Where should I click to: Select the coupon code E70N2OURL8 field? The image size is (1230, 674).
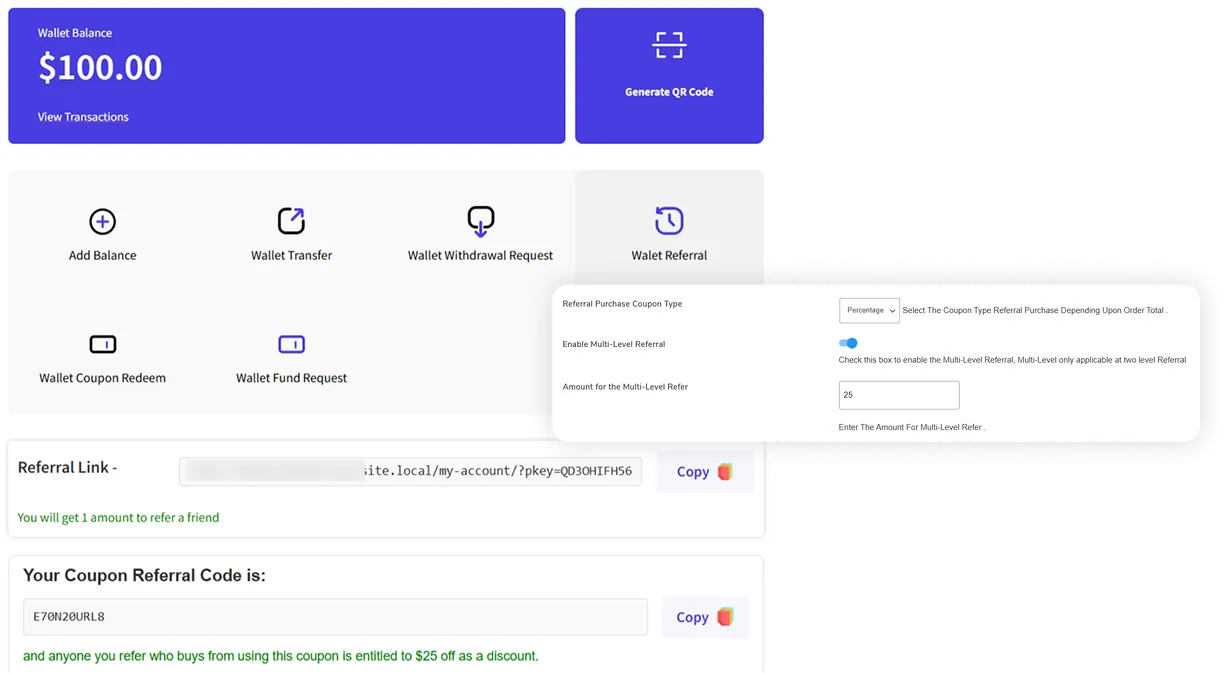point(335,617)
